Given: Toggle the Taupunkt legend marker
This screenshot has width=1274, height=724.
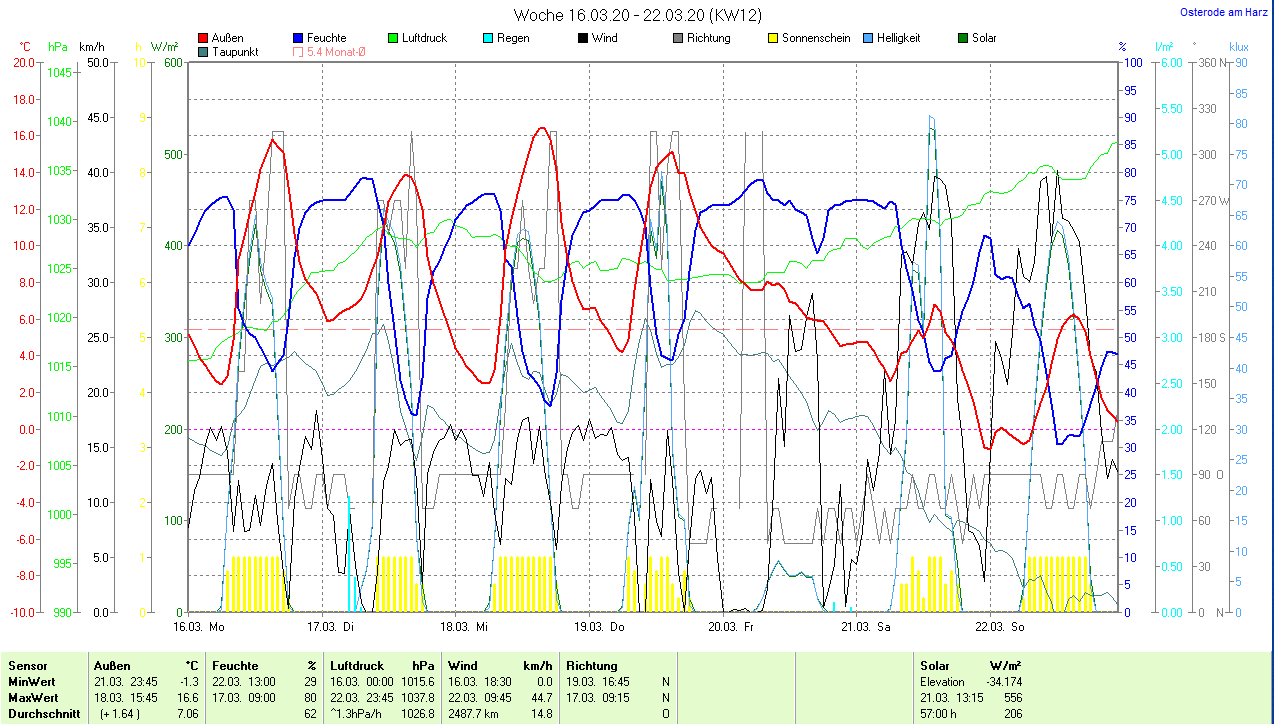Looking at the screenshot, I should tap(204, 51).
